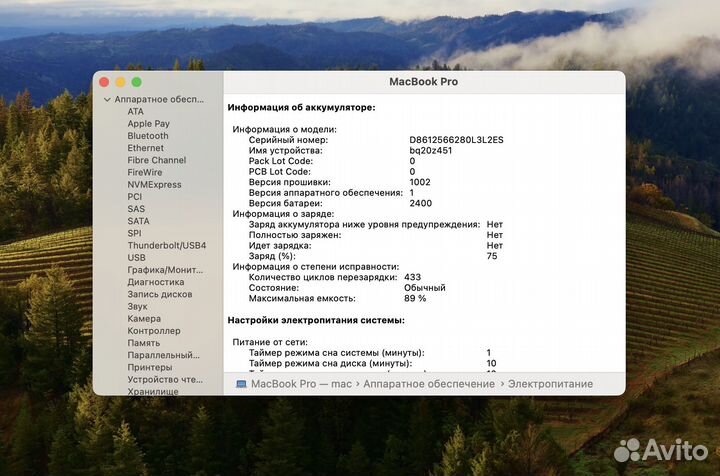
Task: Click the Информация об аккумуляторе heading
Action: coord(301,107)
